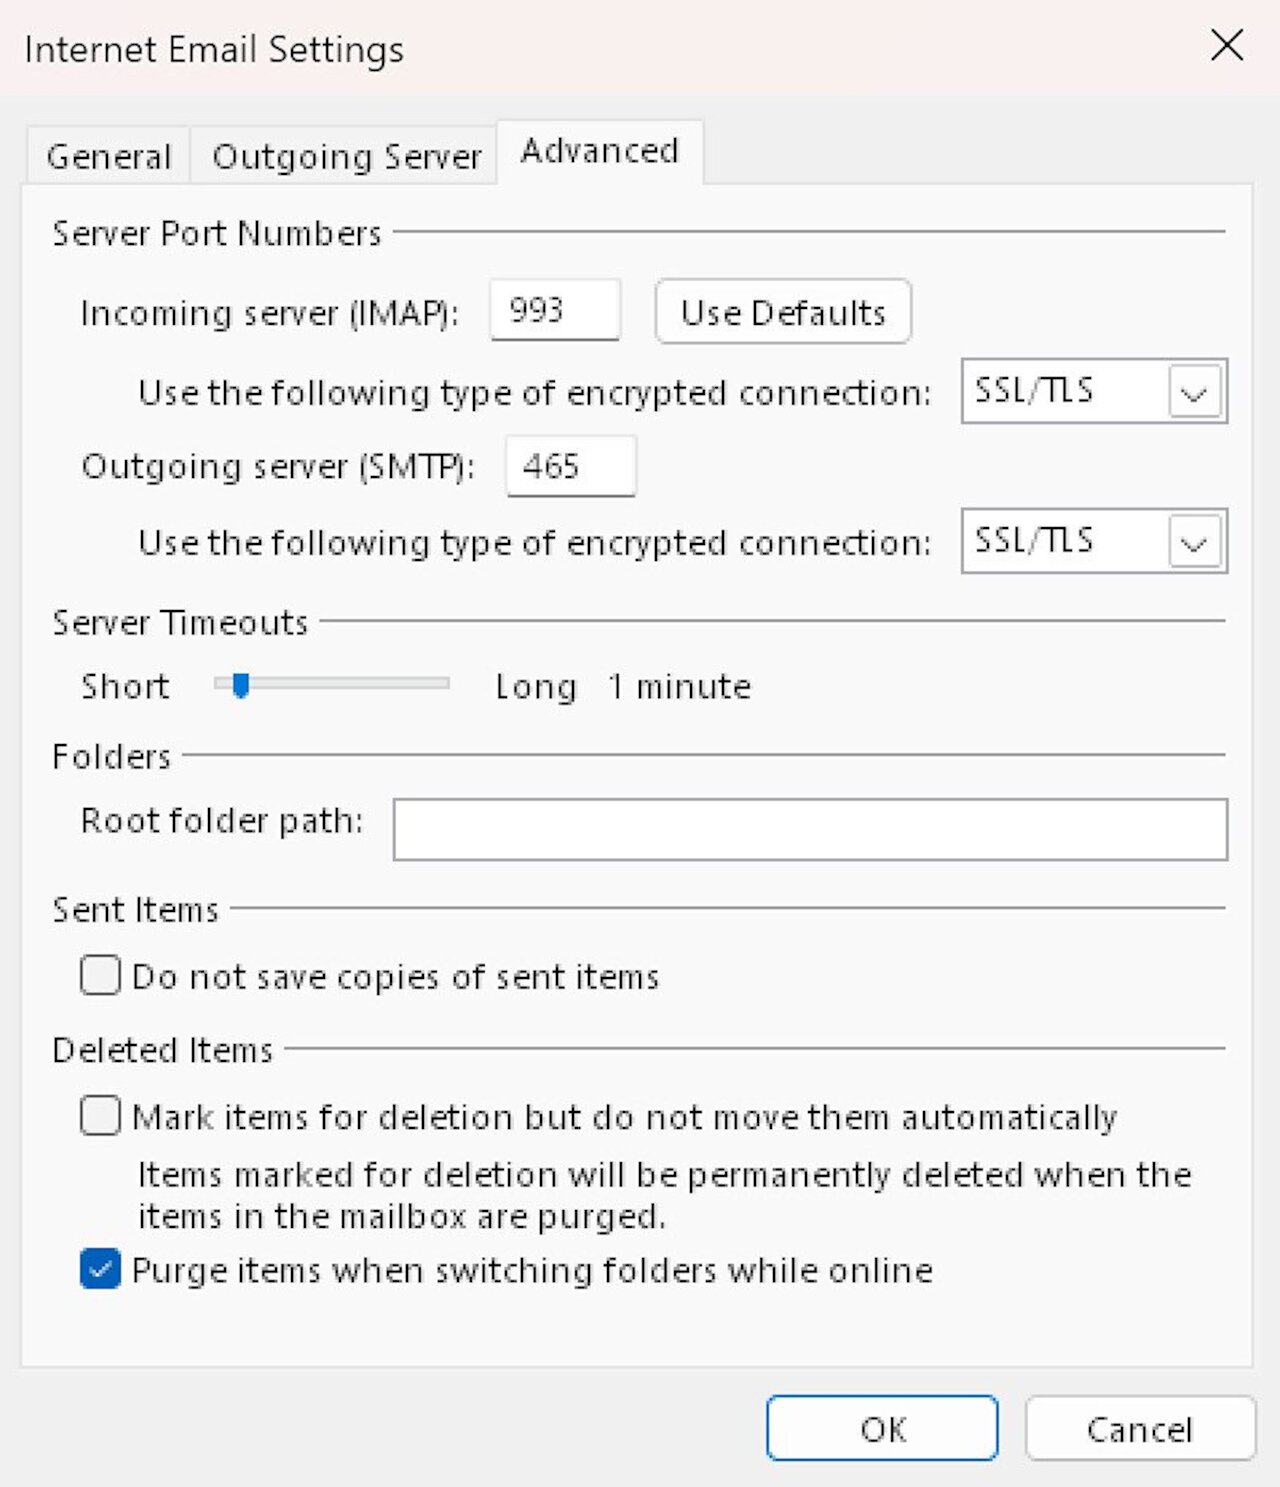Screen dimensions: 1280x1487
Task: Disable Purge items when switching folders
Action: pyautogui.click(x=99, y=1269)
